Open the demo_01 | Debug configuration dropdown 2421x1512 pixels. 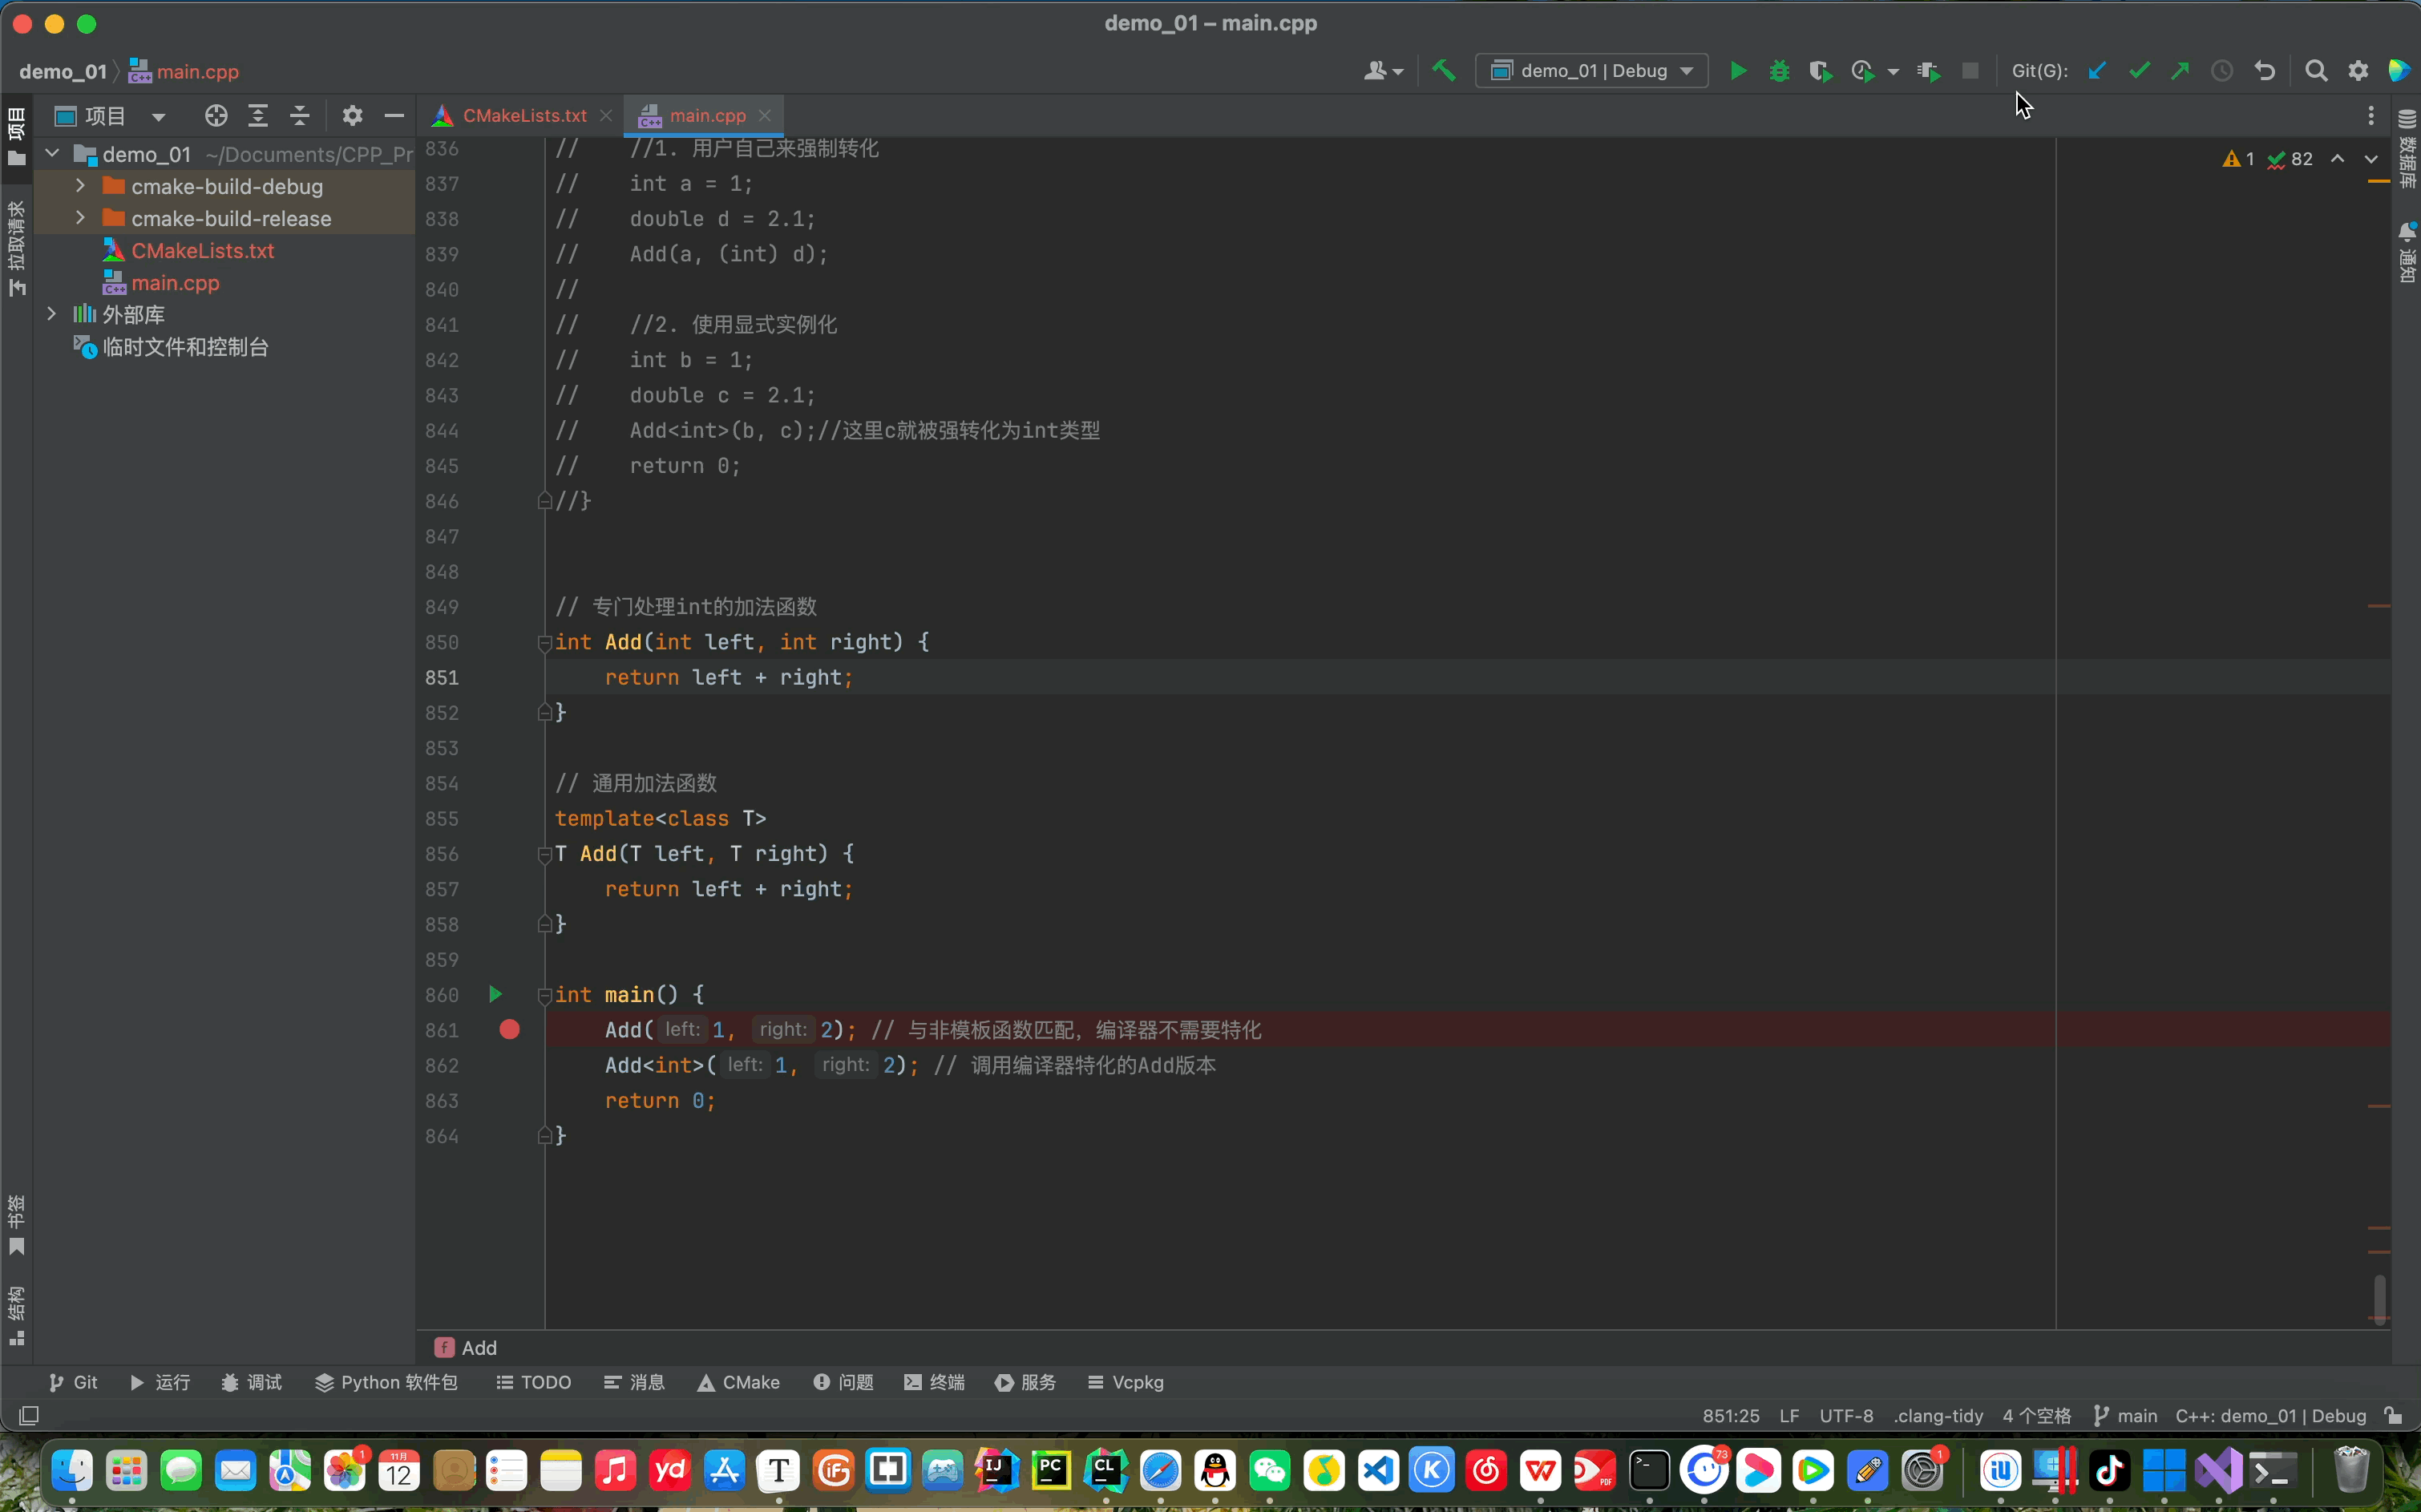[1592, 71]
